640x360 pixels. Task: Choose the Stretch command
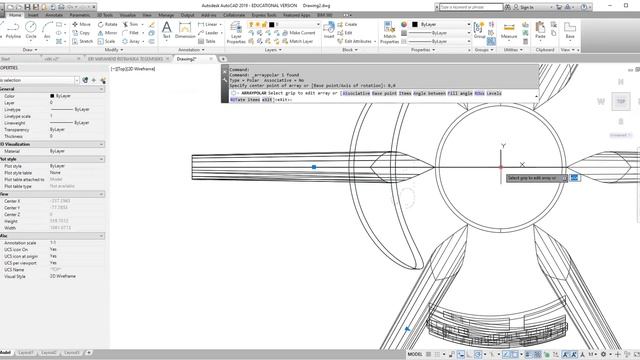82,41
